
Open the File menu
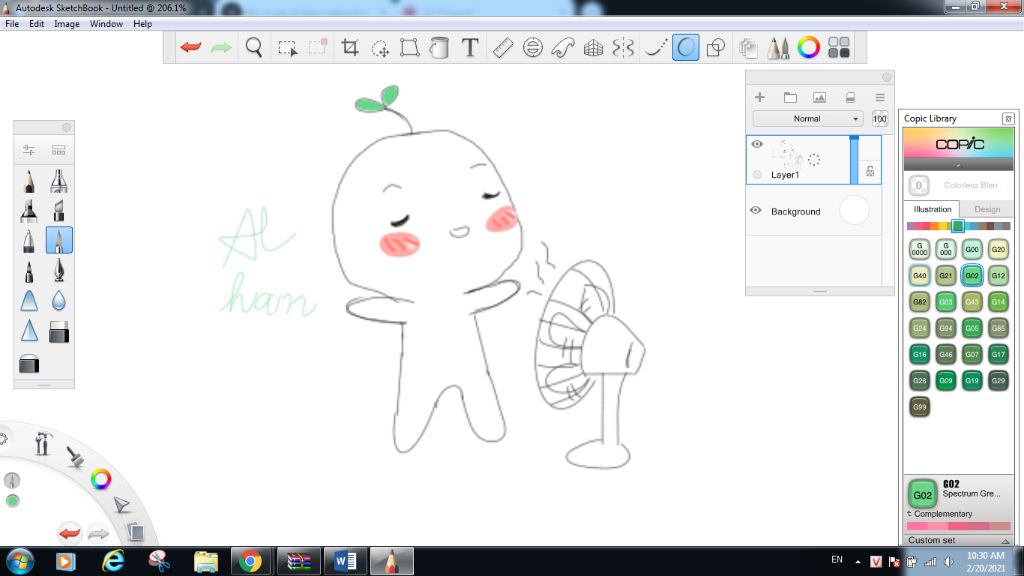click(x=12, y=24)
